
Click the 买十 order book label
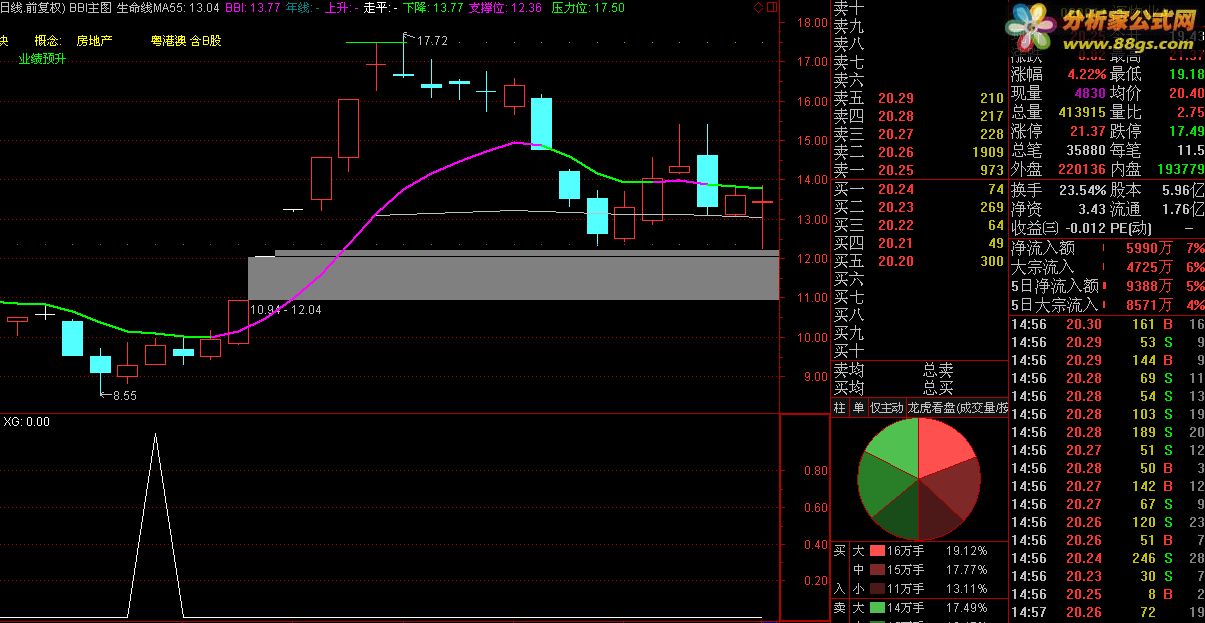(849, 351)
